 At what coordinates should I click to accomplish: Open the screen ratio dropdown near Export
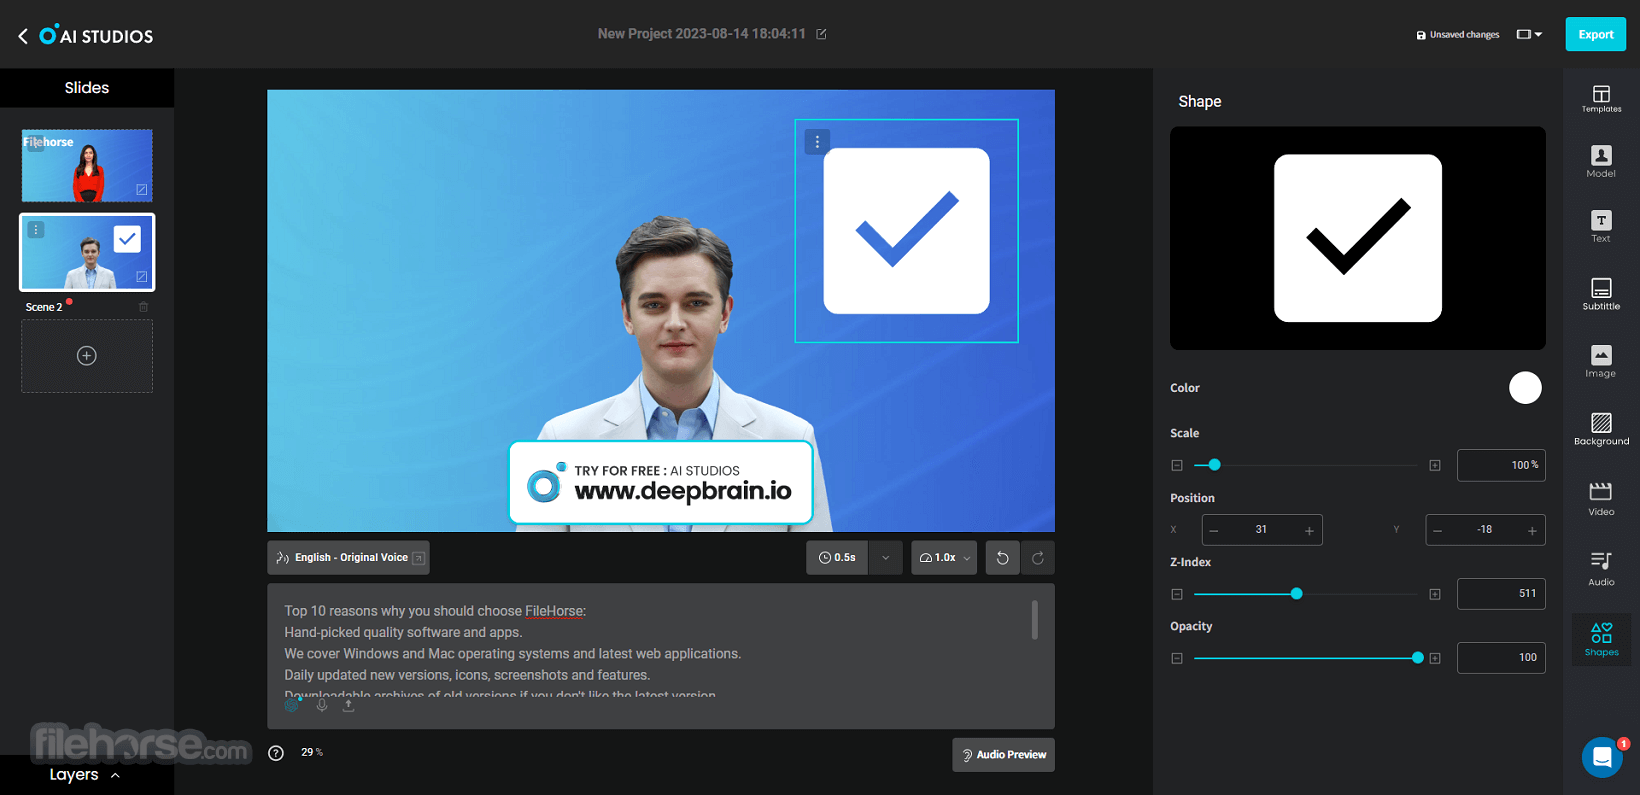(x=1529, y=34)
